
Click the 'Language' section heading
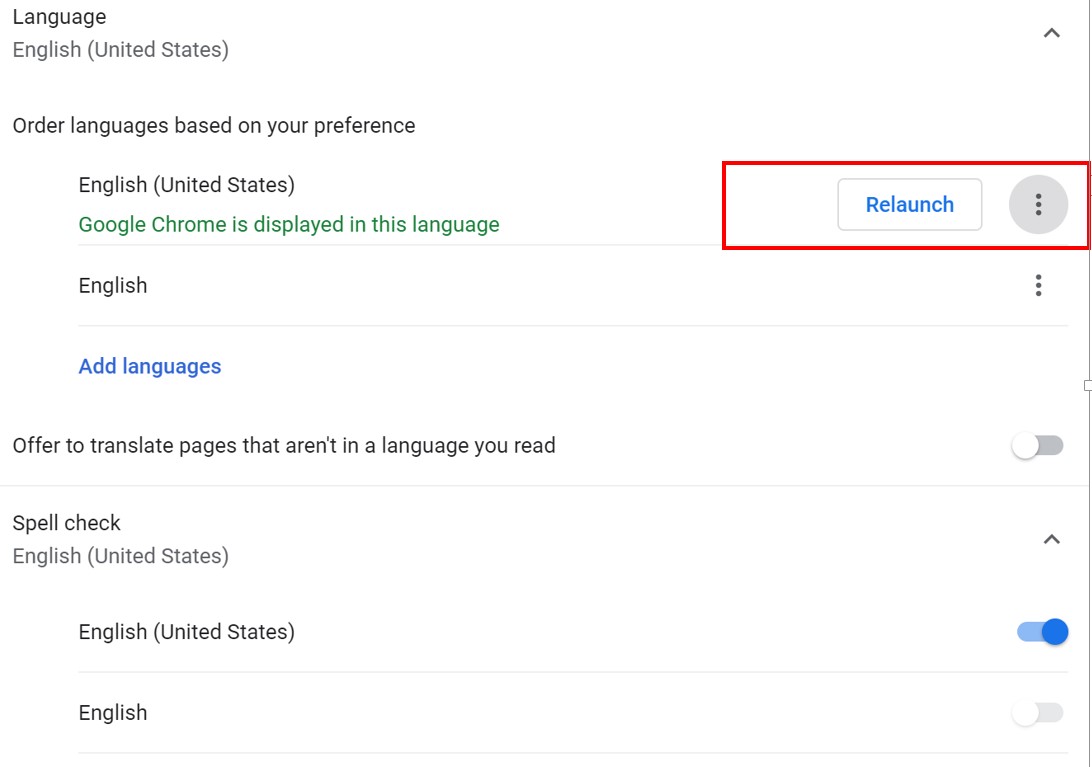coord(59,17)
